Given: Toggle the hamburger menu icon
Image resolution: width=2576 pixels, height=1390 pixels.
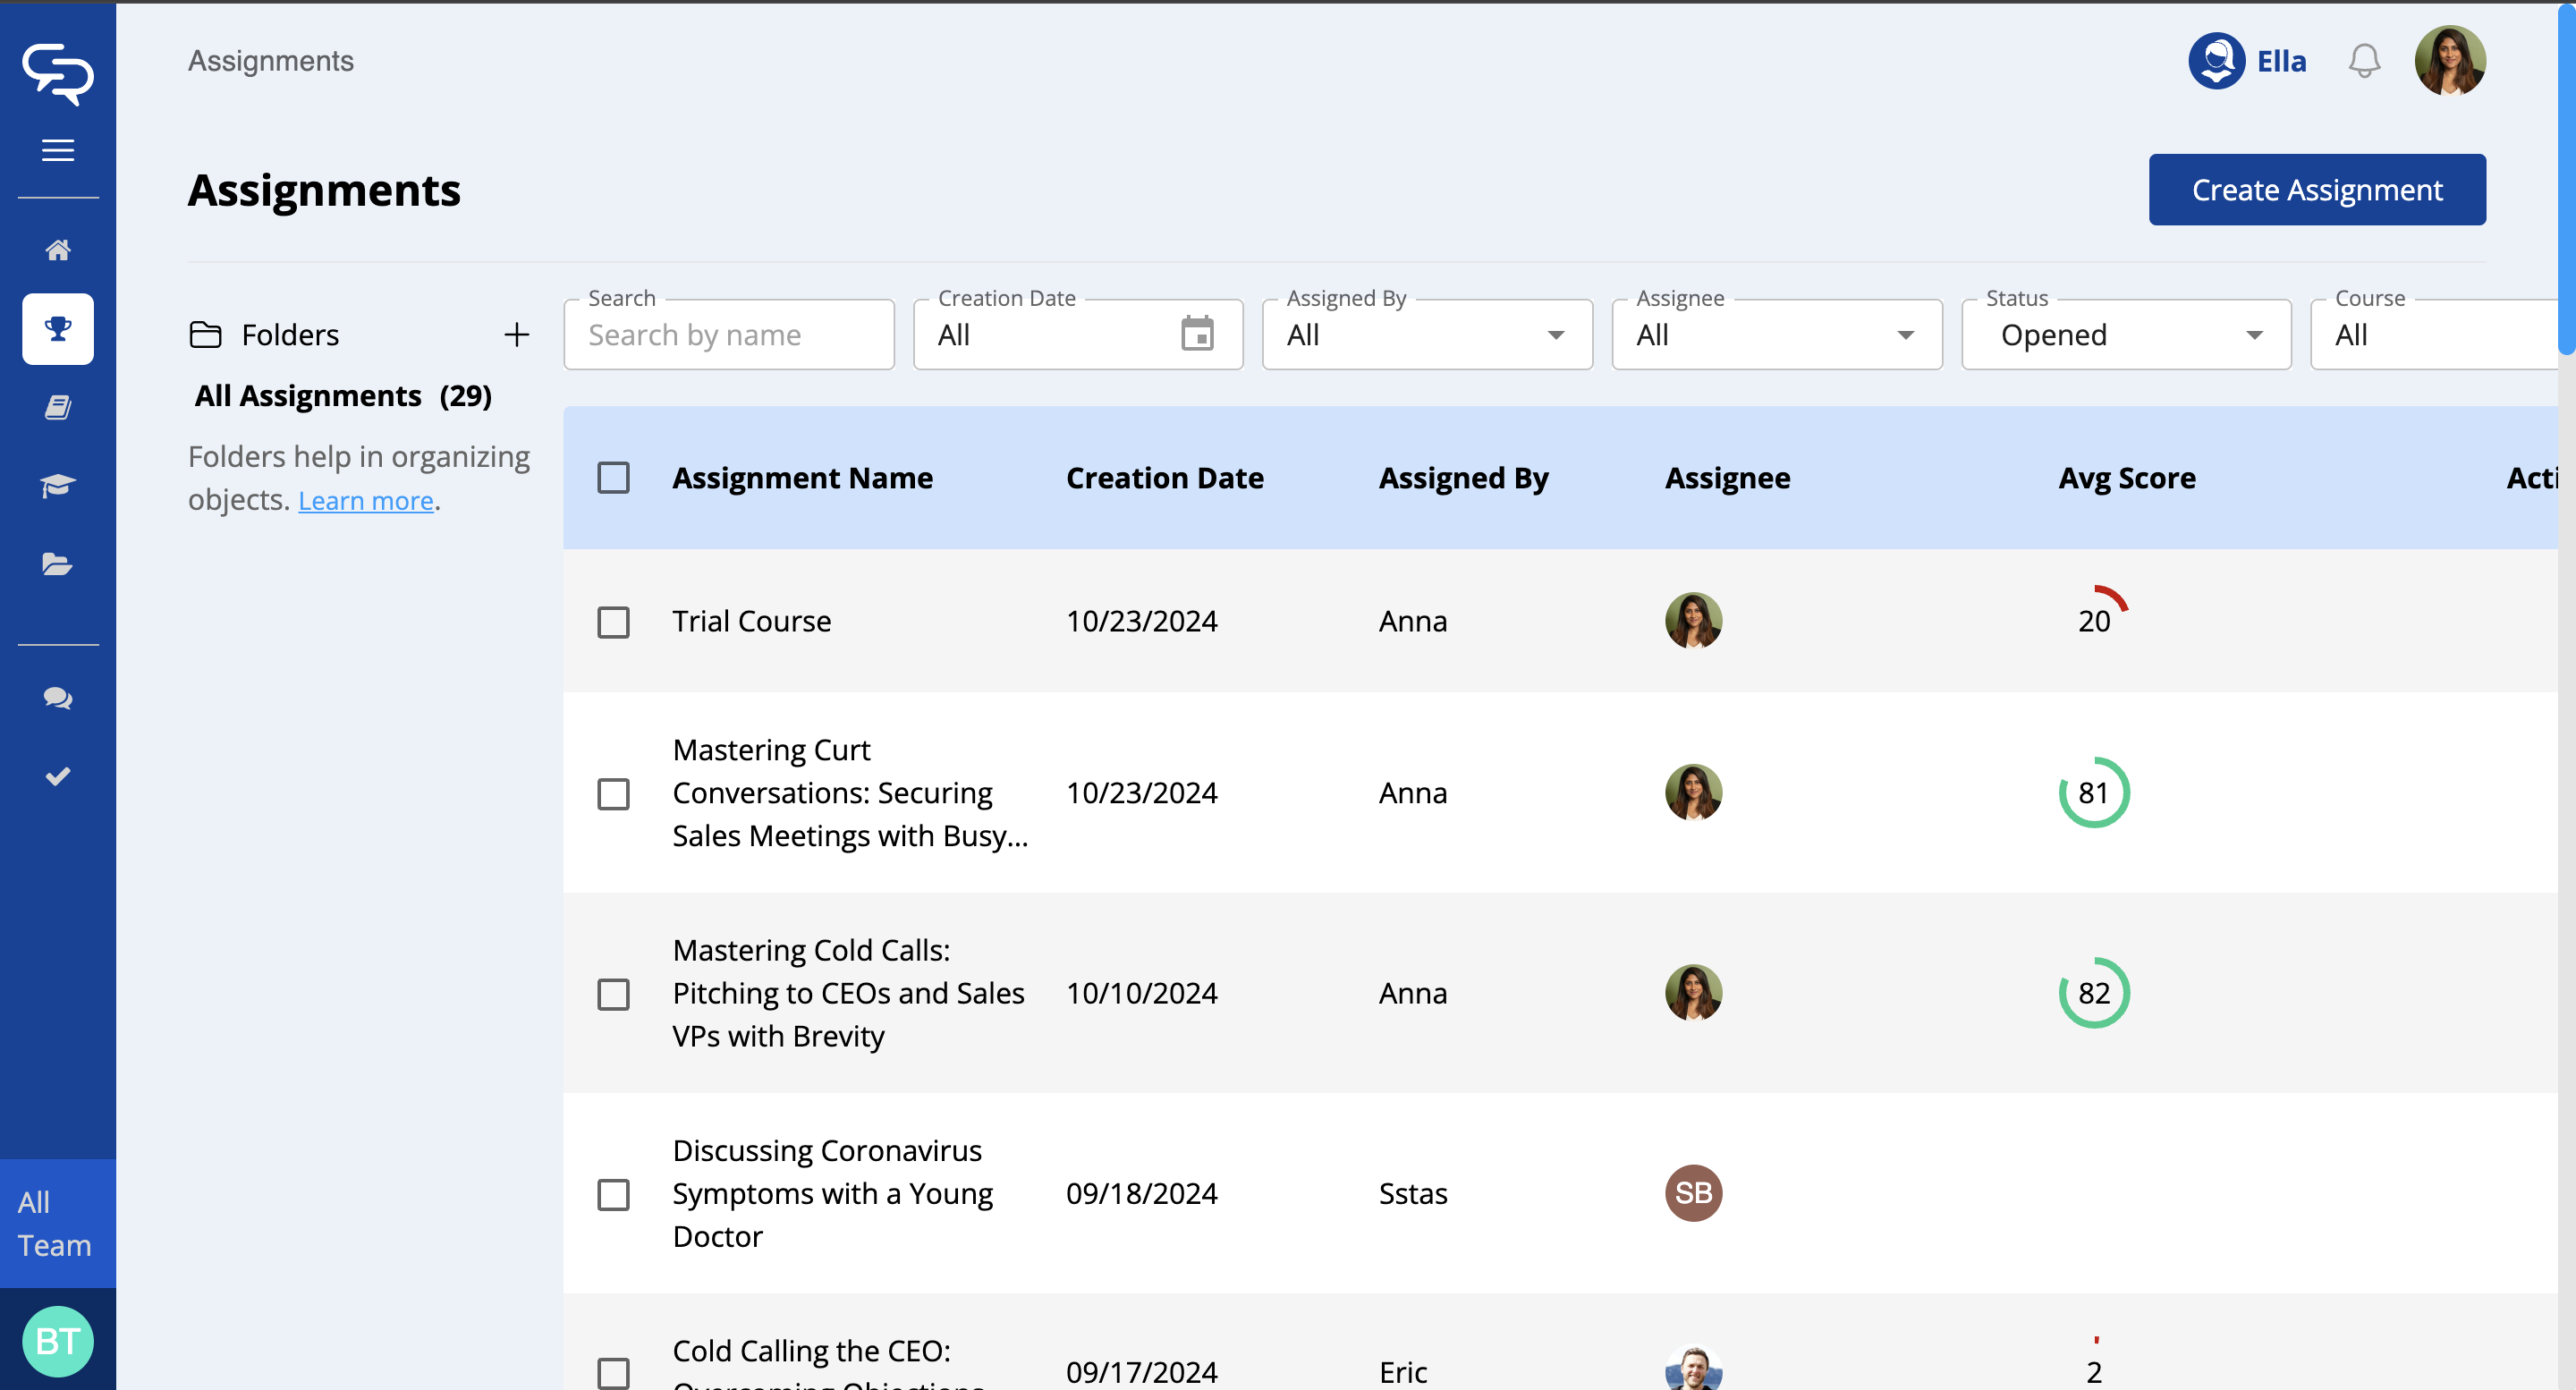Looking at the screenshot, I should point(58,150).
